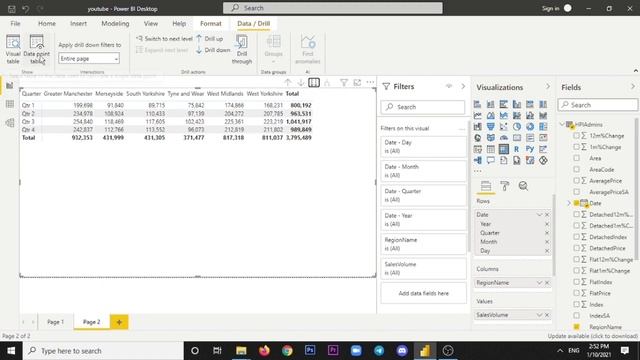Select the clustered column chart visualization

pos(517,104)
